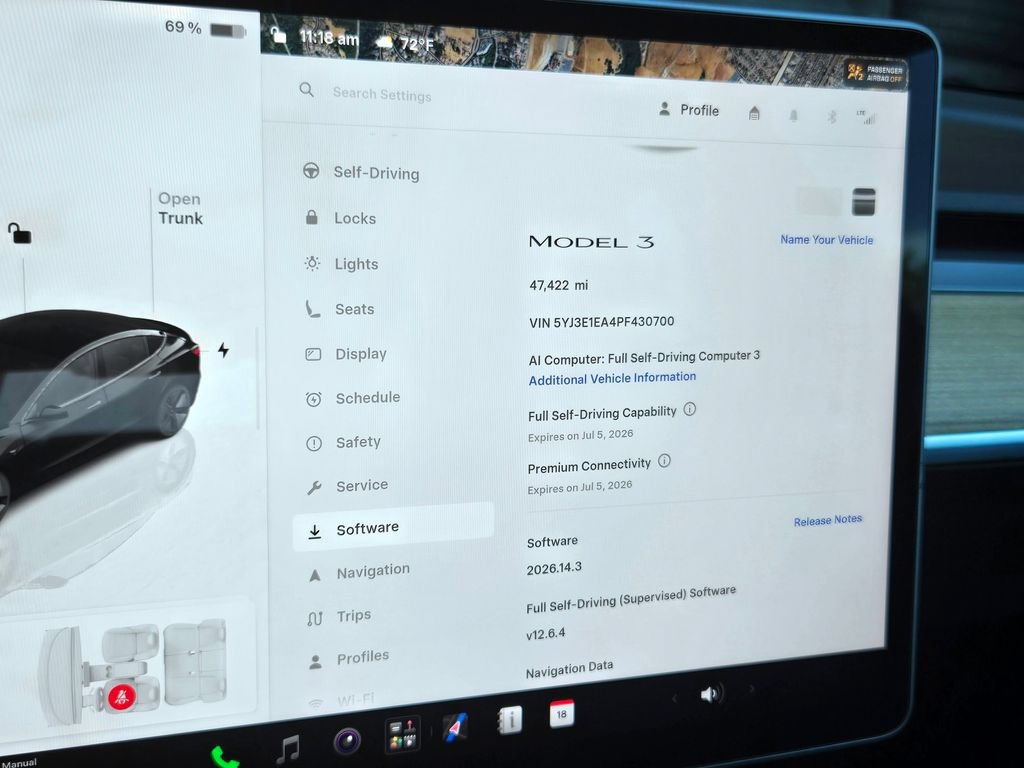The height and width of the screenshot is (768, 1024).
Task: Open the Music app in dock
Action: pos(288,749)
